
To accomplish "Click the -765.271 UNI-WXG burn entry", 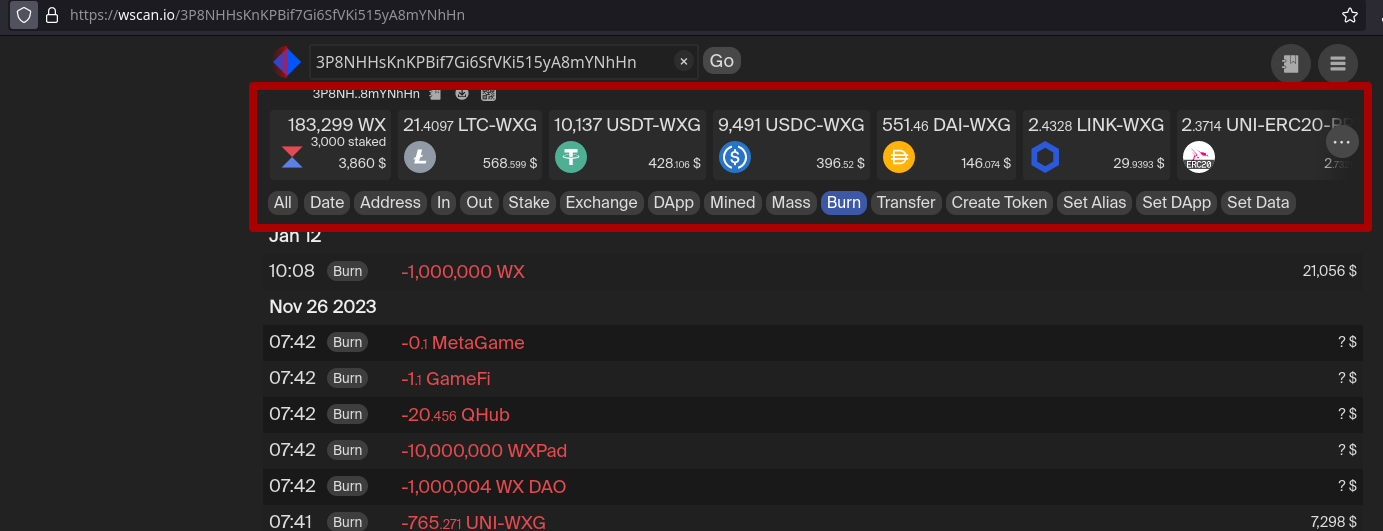I will [474, 522].
